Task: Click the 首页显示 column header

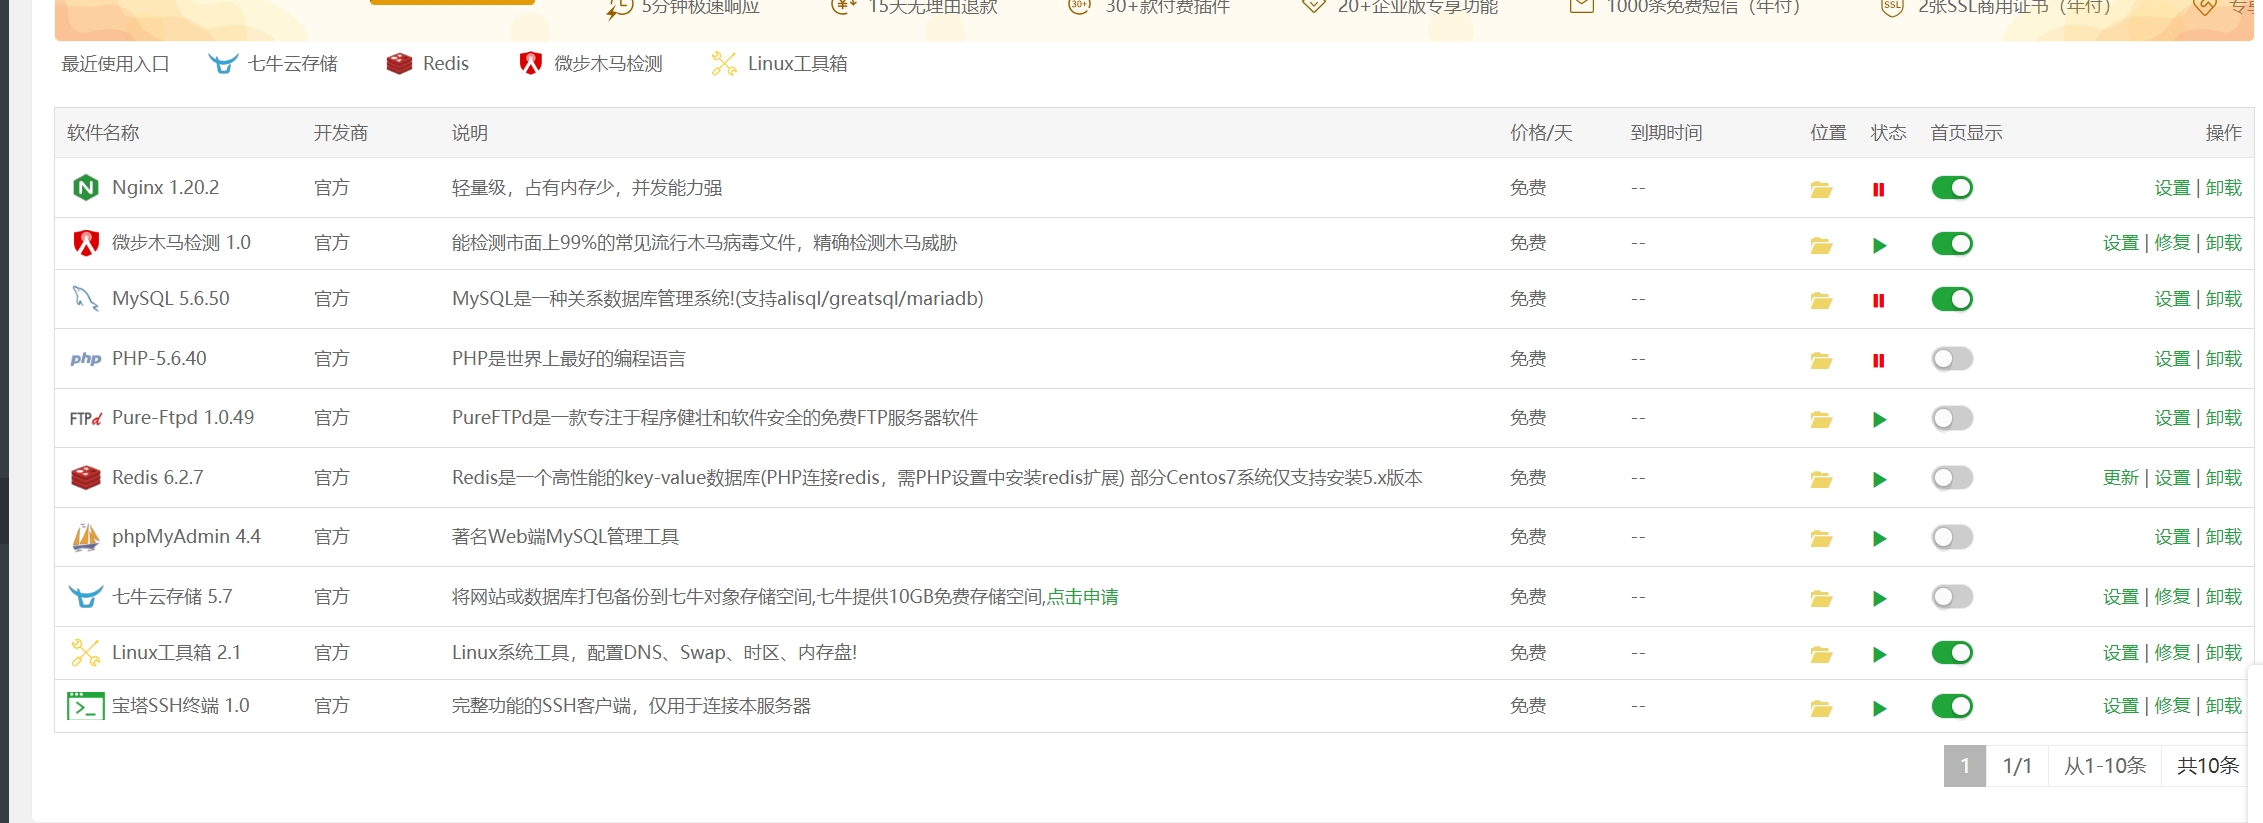Action: pyautogui.click(x=1966, y=133)
